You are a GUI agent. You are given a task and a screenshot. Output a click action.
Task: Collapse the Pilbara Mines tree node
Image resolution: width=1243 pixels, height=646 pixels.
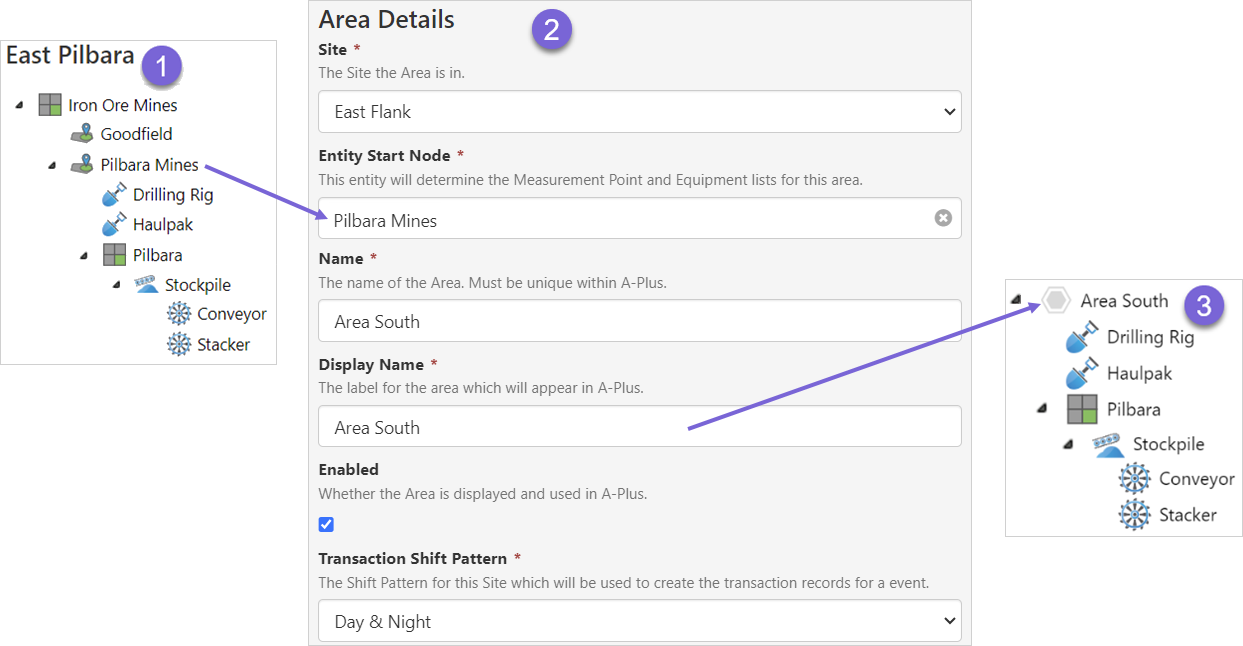[52, 165]
